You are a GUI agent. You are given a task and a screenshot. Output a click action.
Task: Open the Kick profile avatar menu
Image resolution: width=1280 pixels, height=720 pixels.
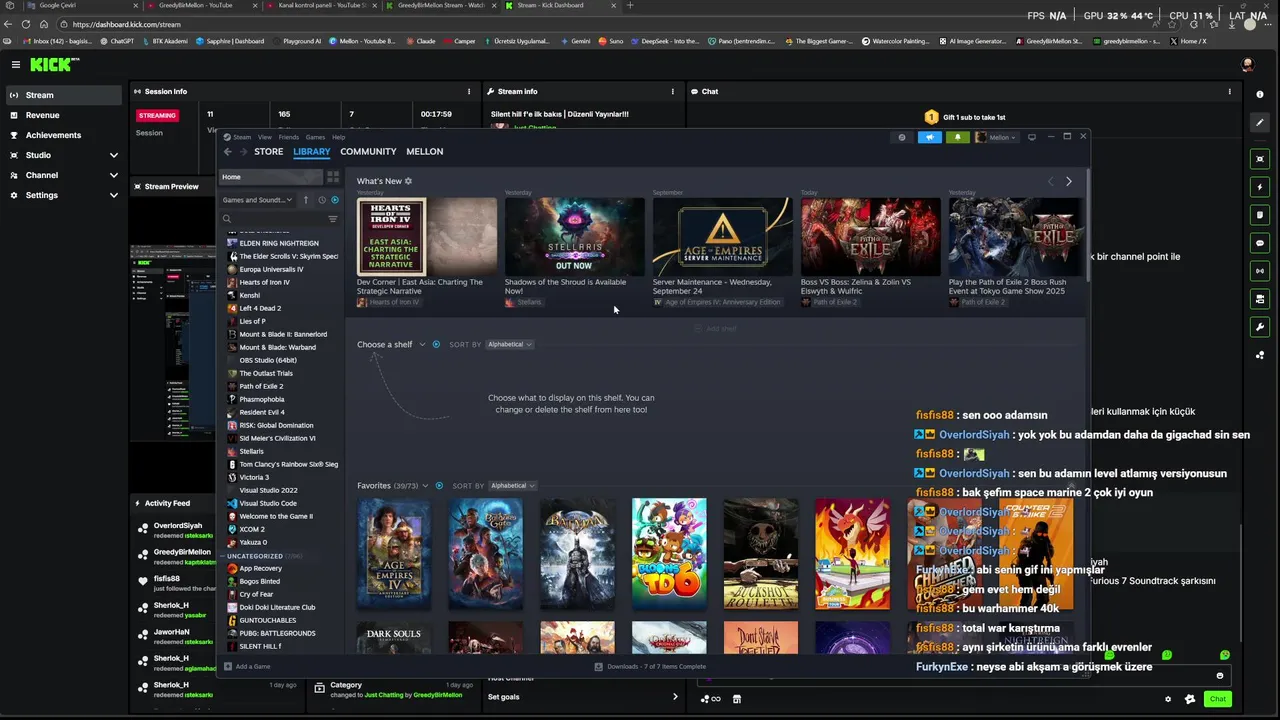click(x=1247, y=65)
